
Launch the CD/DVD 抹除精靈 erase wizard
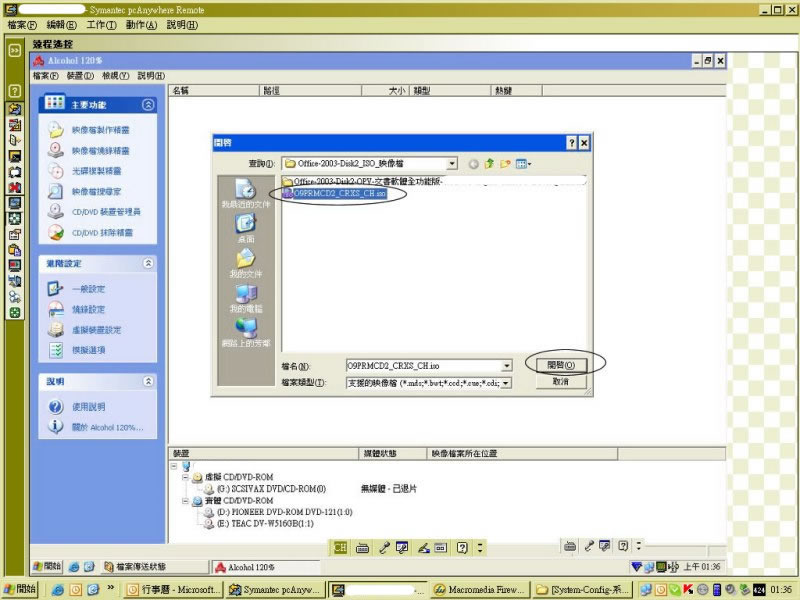point(102,233)
